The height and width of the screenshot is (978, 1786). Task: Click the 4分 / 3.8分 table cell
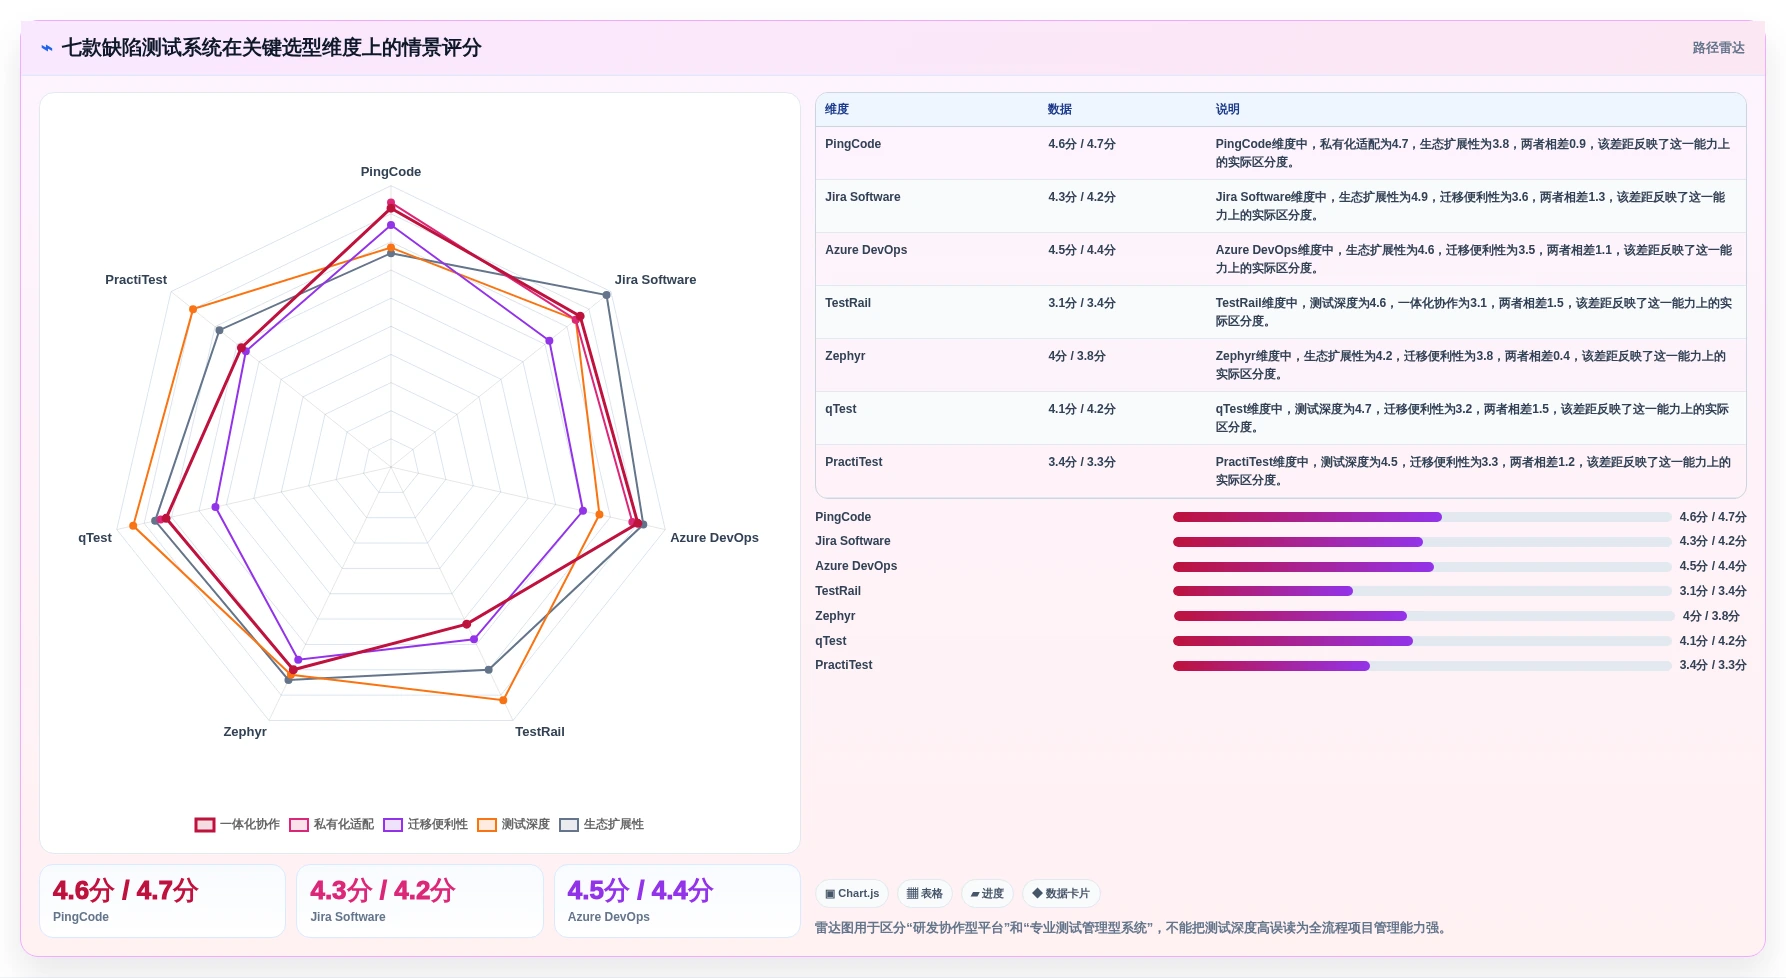point(1077,356)
